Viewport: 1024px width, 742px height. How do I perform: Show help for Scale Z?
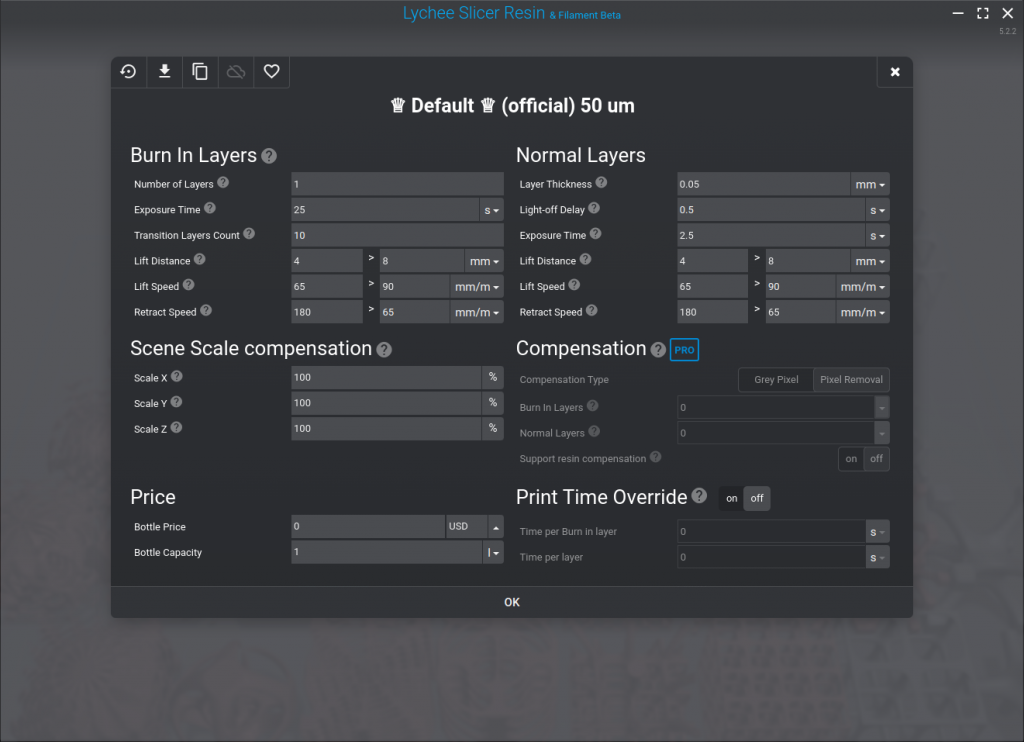coord(176,428)
